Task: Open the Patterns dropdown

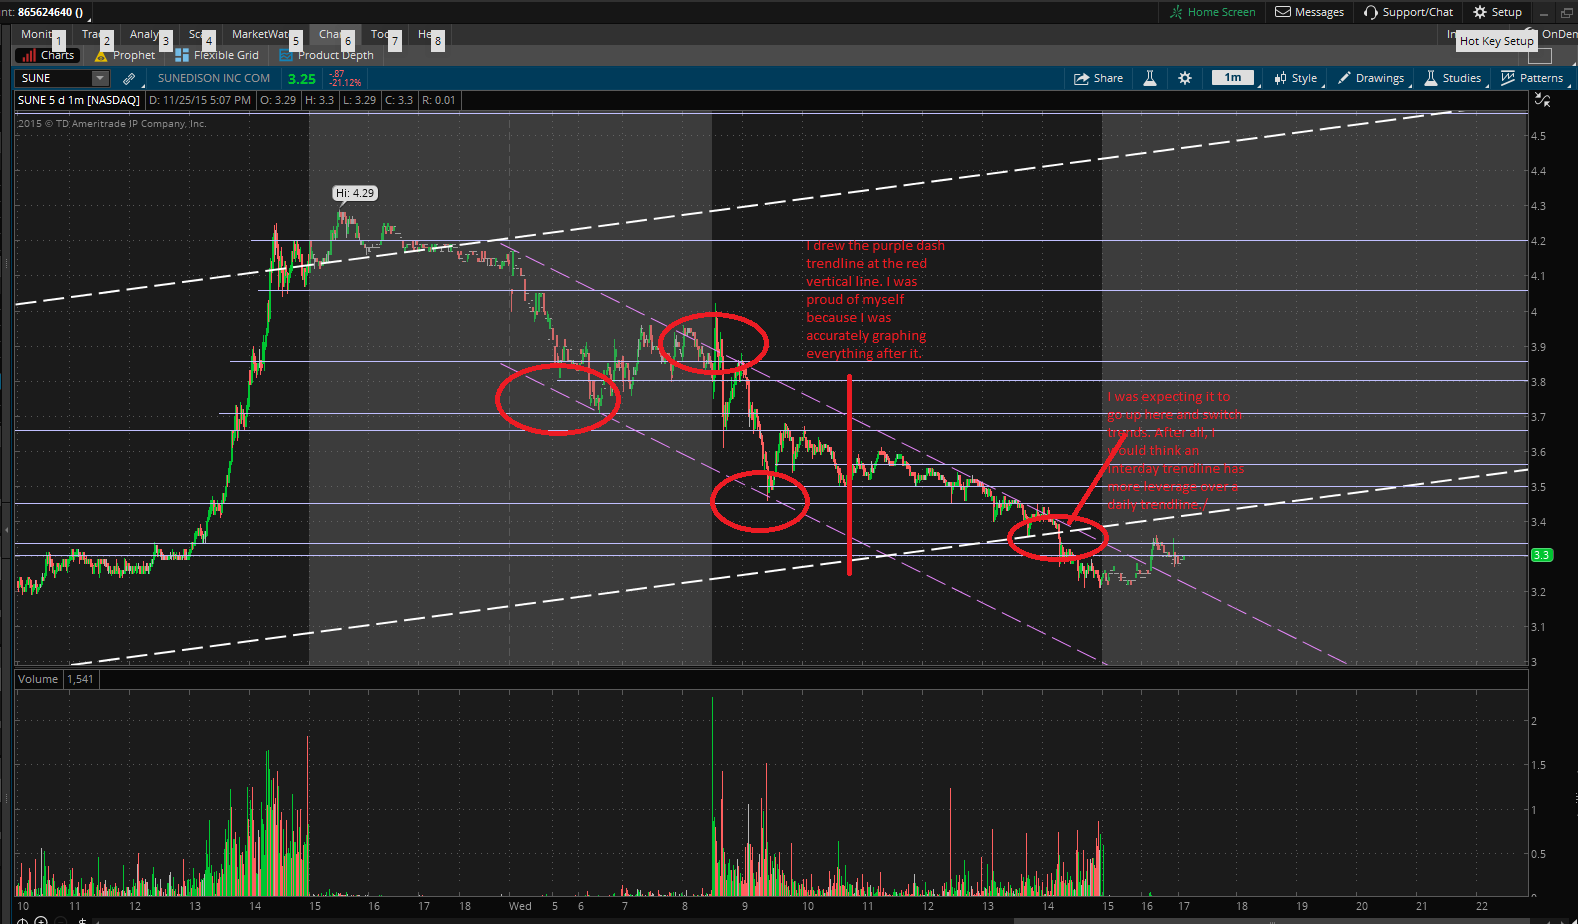Action: click(x=1532, y=78)
